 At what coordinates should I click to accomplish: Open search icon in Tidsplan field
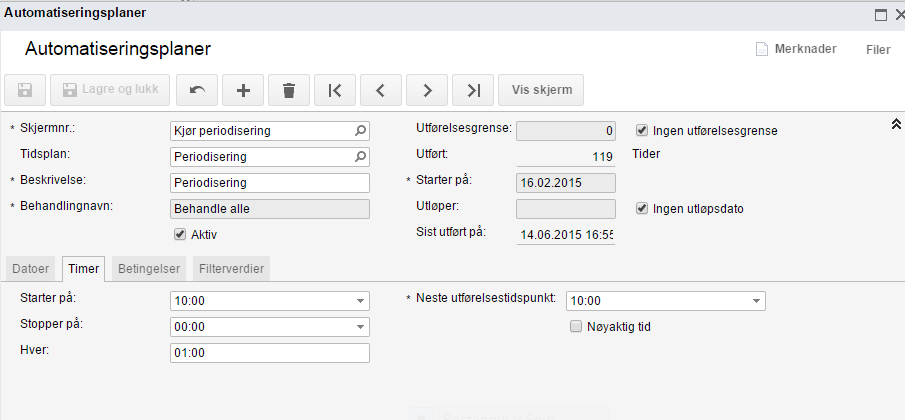(360, 157)
